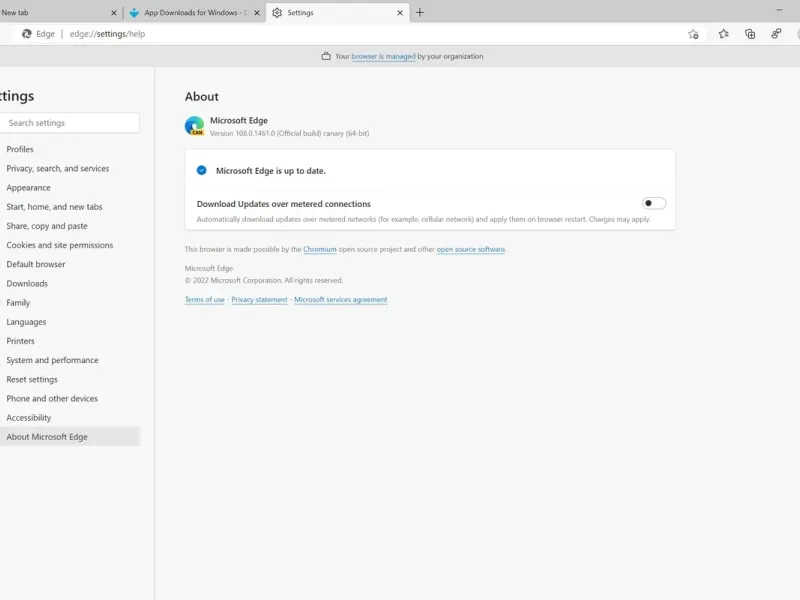Click the Search settings field
This screenshot has width=800, height=600.
(69, 123)
